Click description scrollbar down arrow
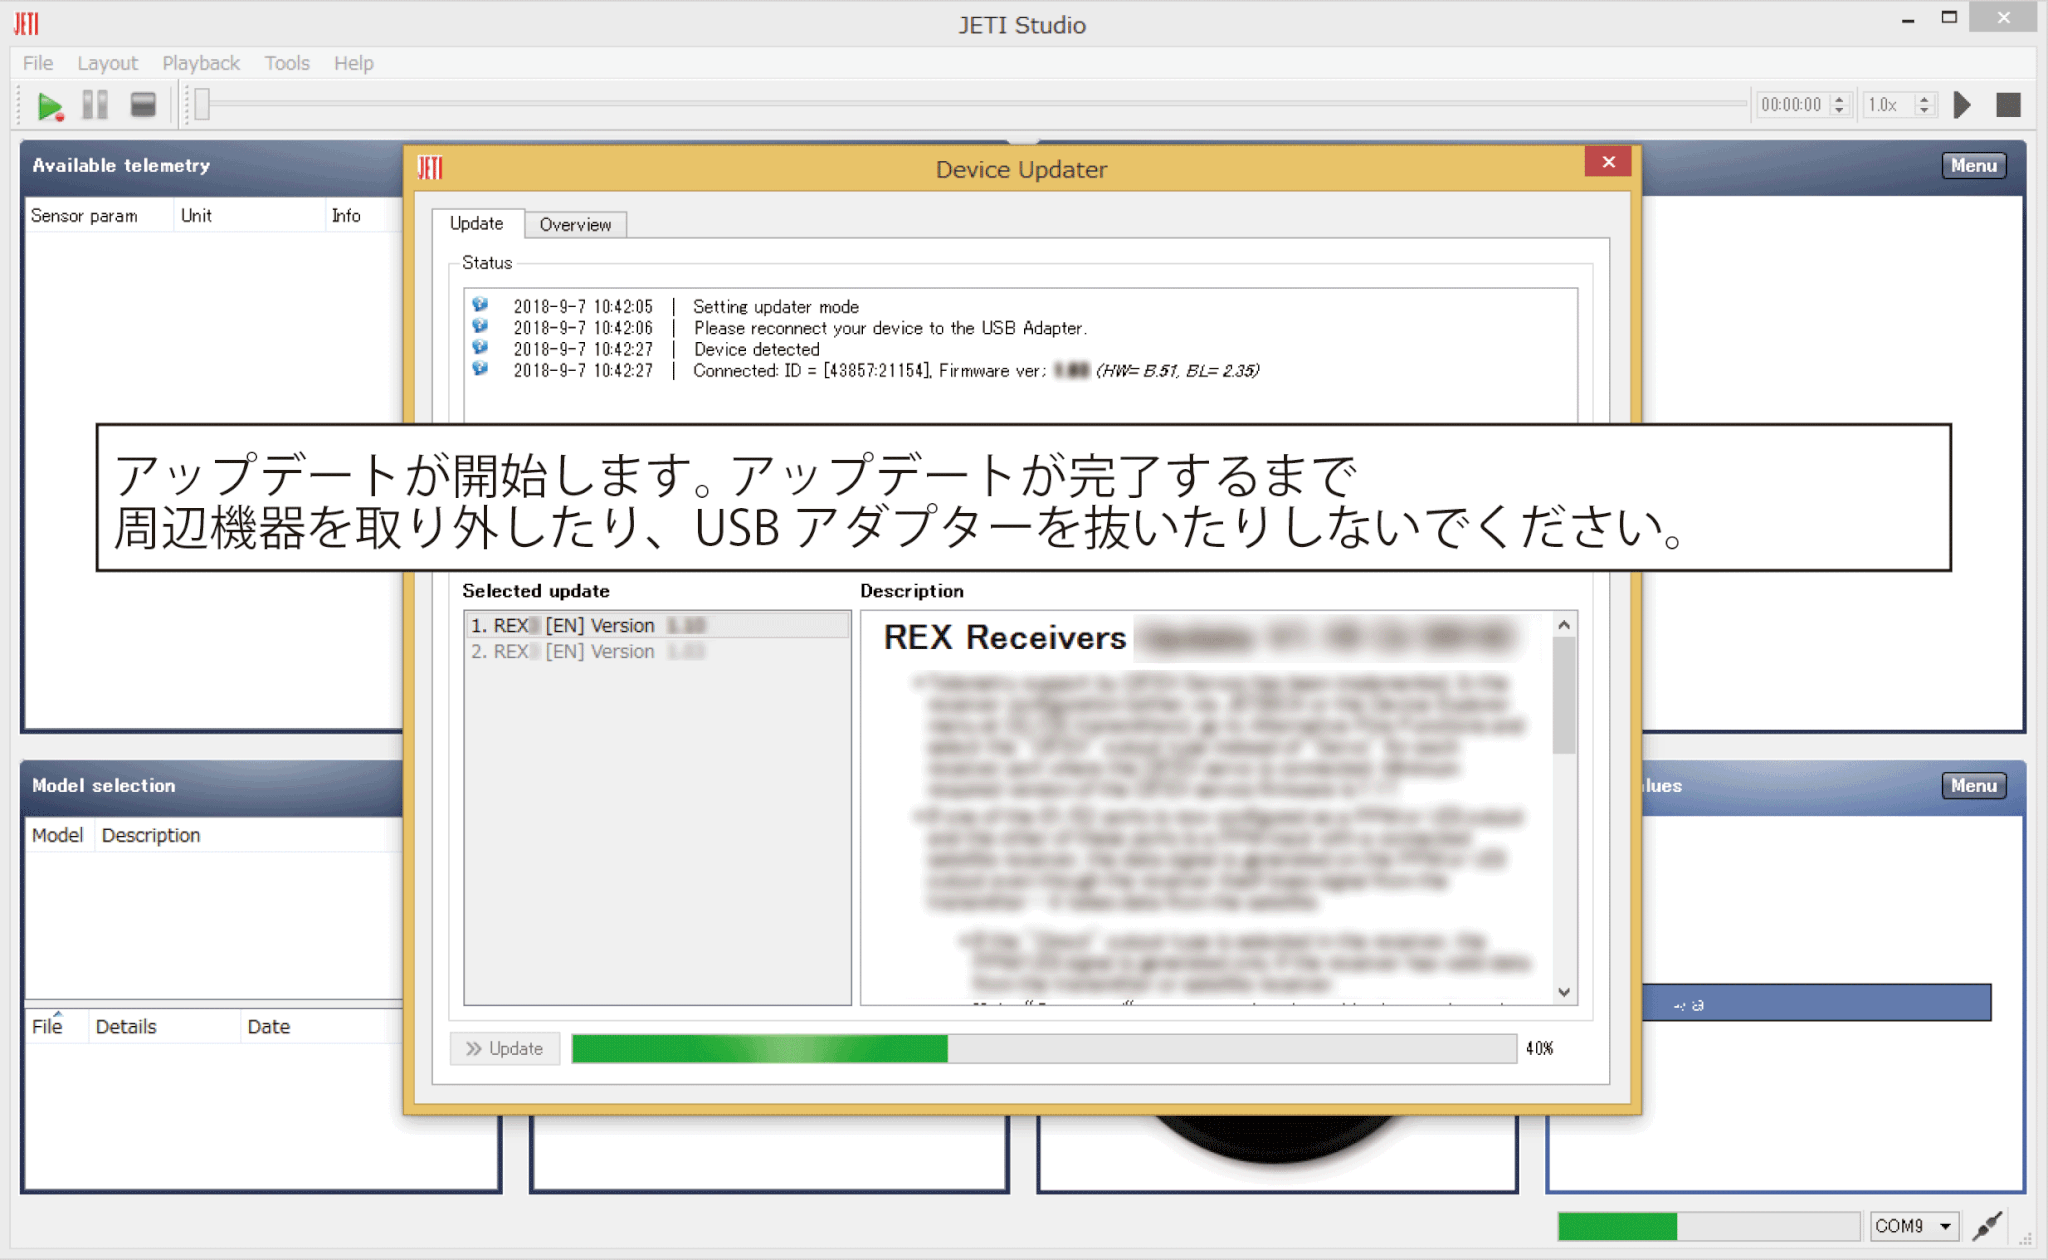The height and width of the screenshot is (1260, 2048). pyautogui.click(x=1564, y=992)
